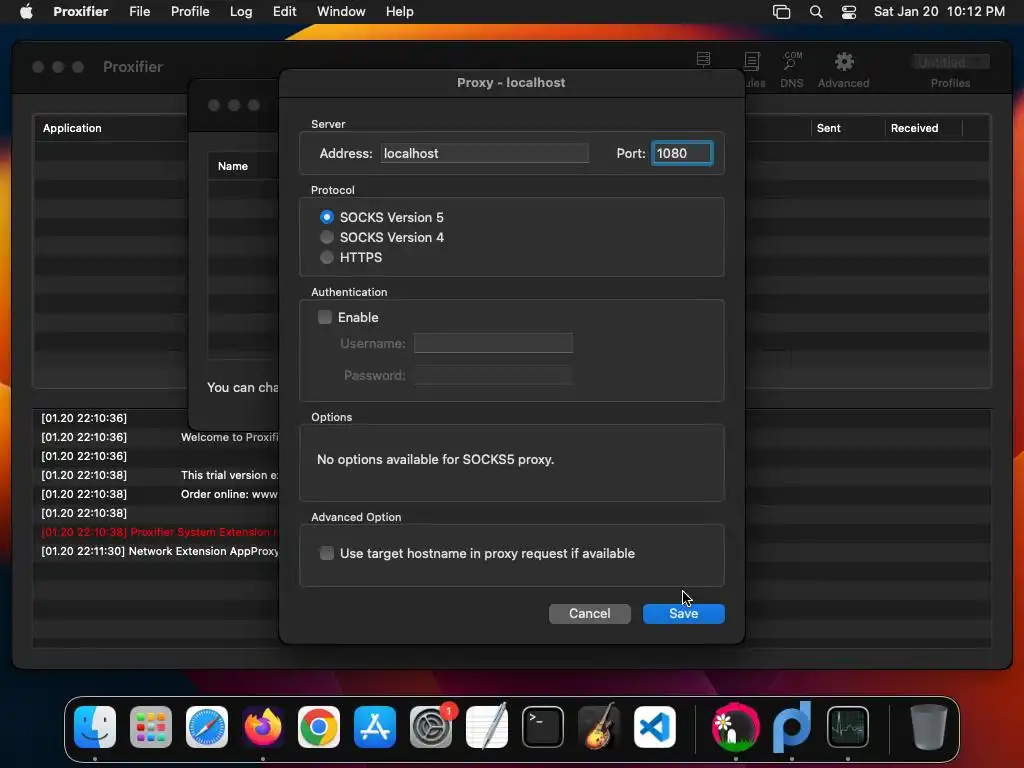Click the Address field containing localhost

point(485,153)
